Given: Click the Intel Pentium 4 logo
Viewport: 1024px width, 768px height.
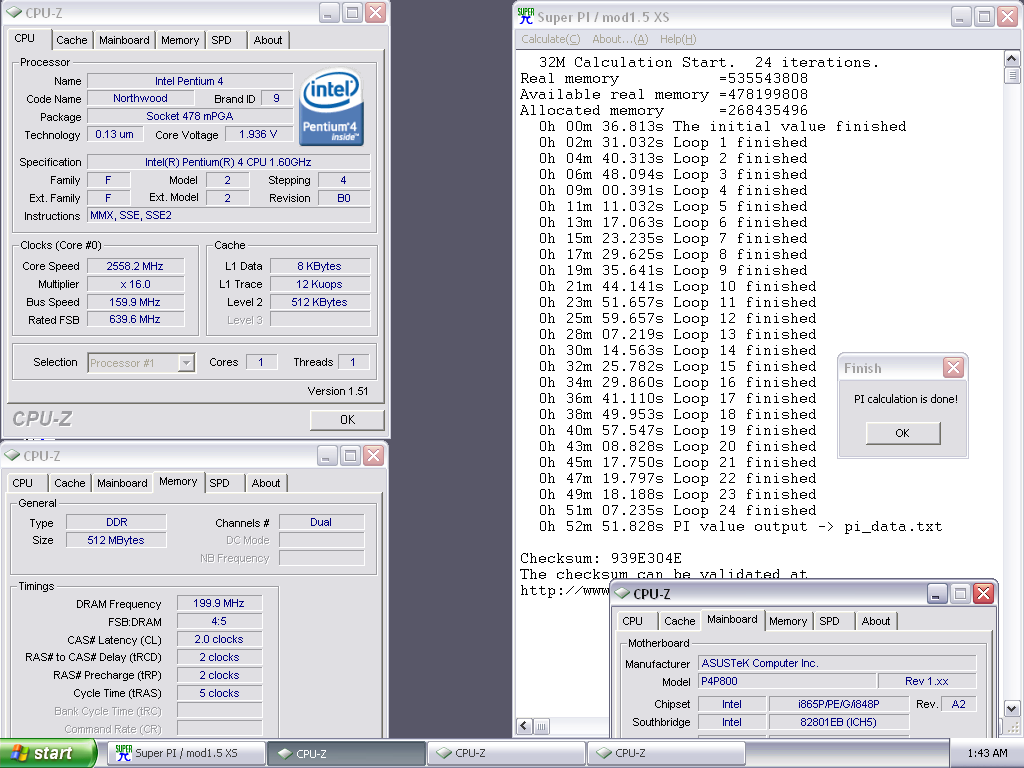Looking at the screenshot, I should [x=332, y=107].
